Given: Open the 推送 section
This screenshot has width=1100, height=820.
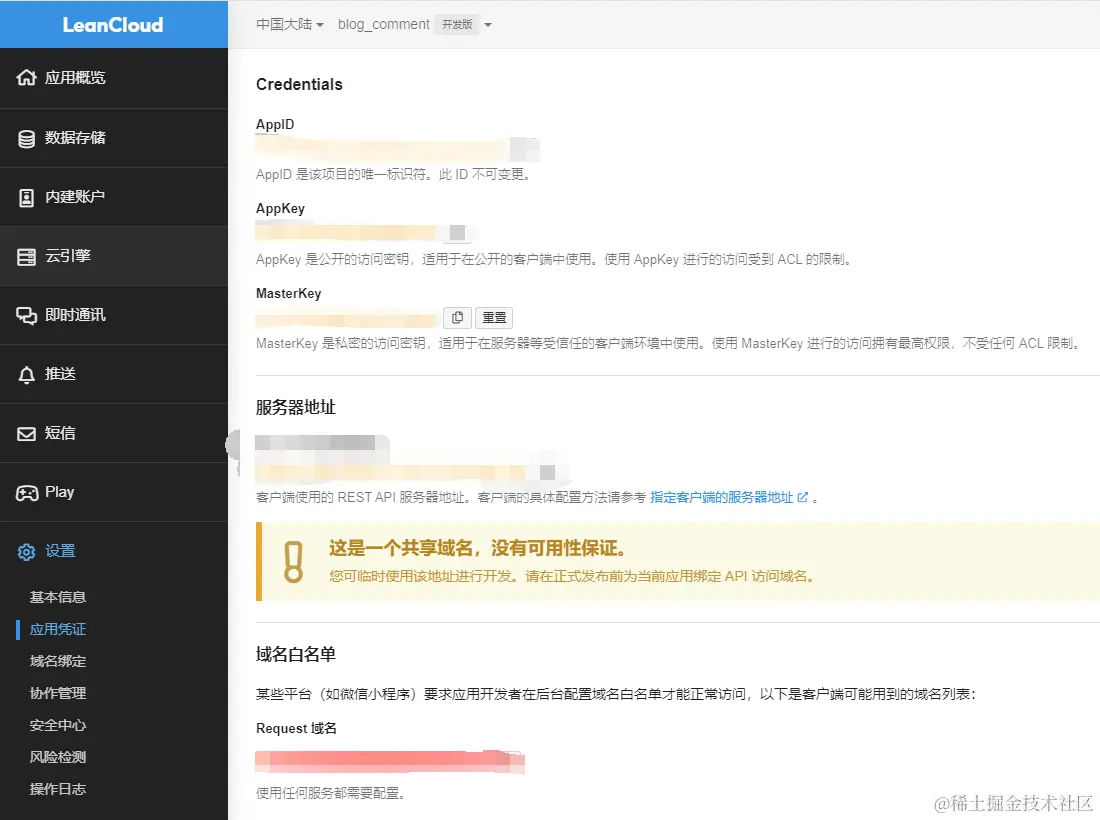Looking at the screenshot, I should (x=114, y=374).
